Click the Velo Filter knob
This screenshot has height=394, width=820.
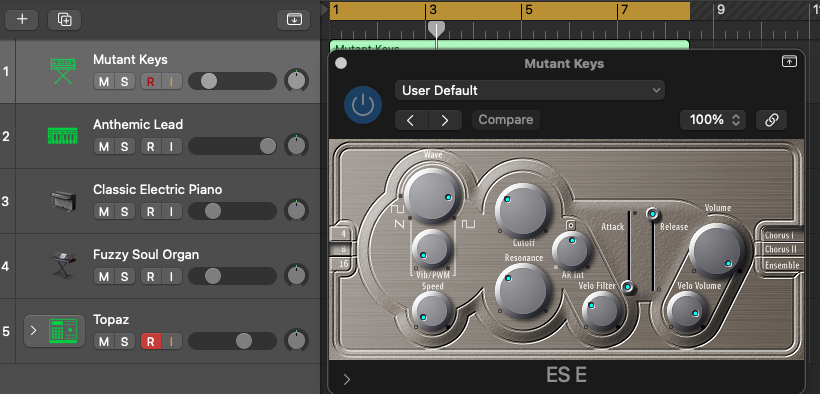[602, 311]
